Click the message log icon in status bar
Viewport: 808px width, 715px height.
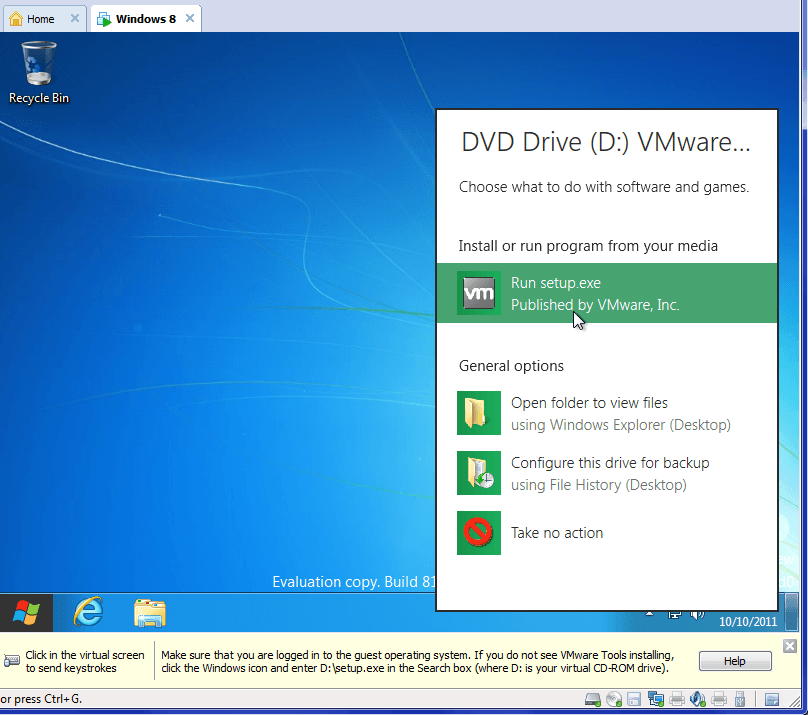(771, 699)
